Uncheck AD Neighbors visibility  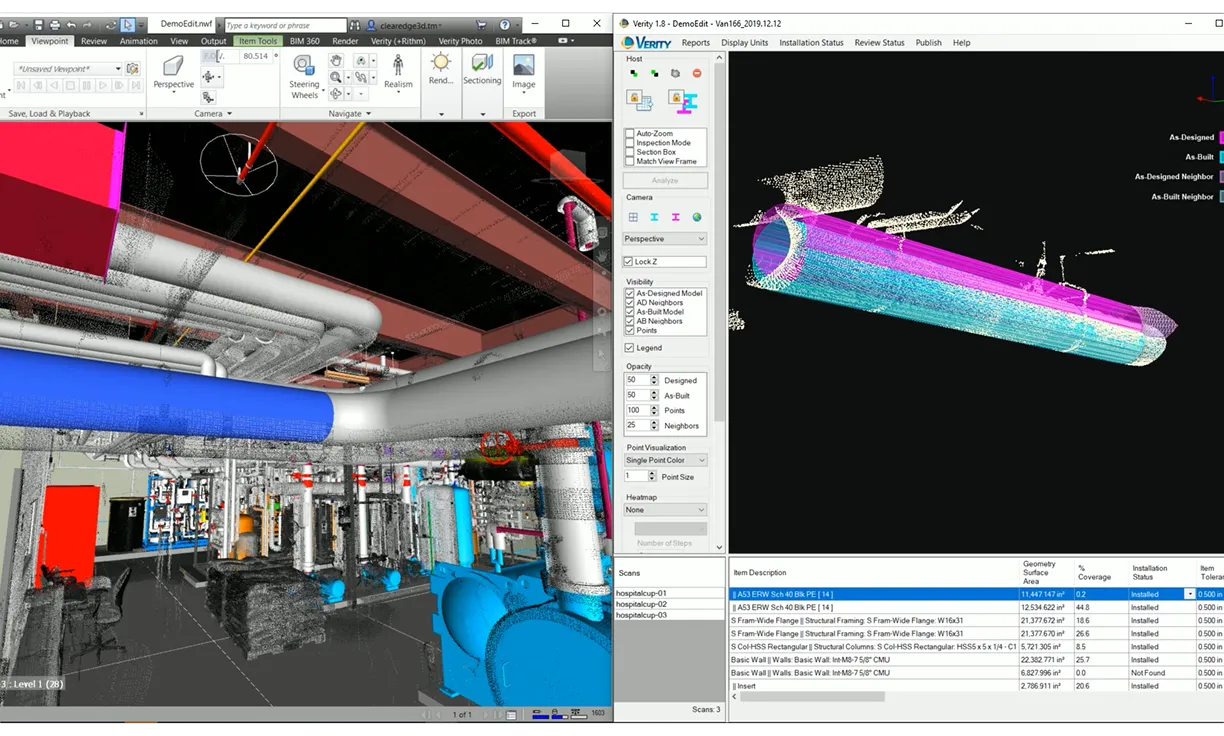coord(630,302)
